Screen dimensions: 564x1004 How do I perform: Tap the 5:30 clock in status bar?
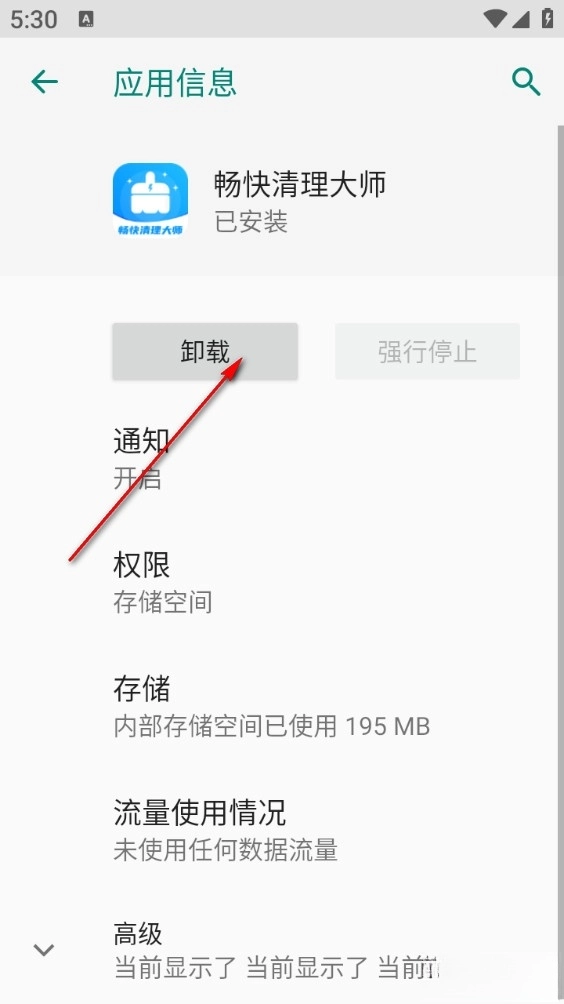(x=34, y=19)
